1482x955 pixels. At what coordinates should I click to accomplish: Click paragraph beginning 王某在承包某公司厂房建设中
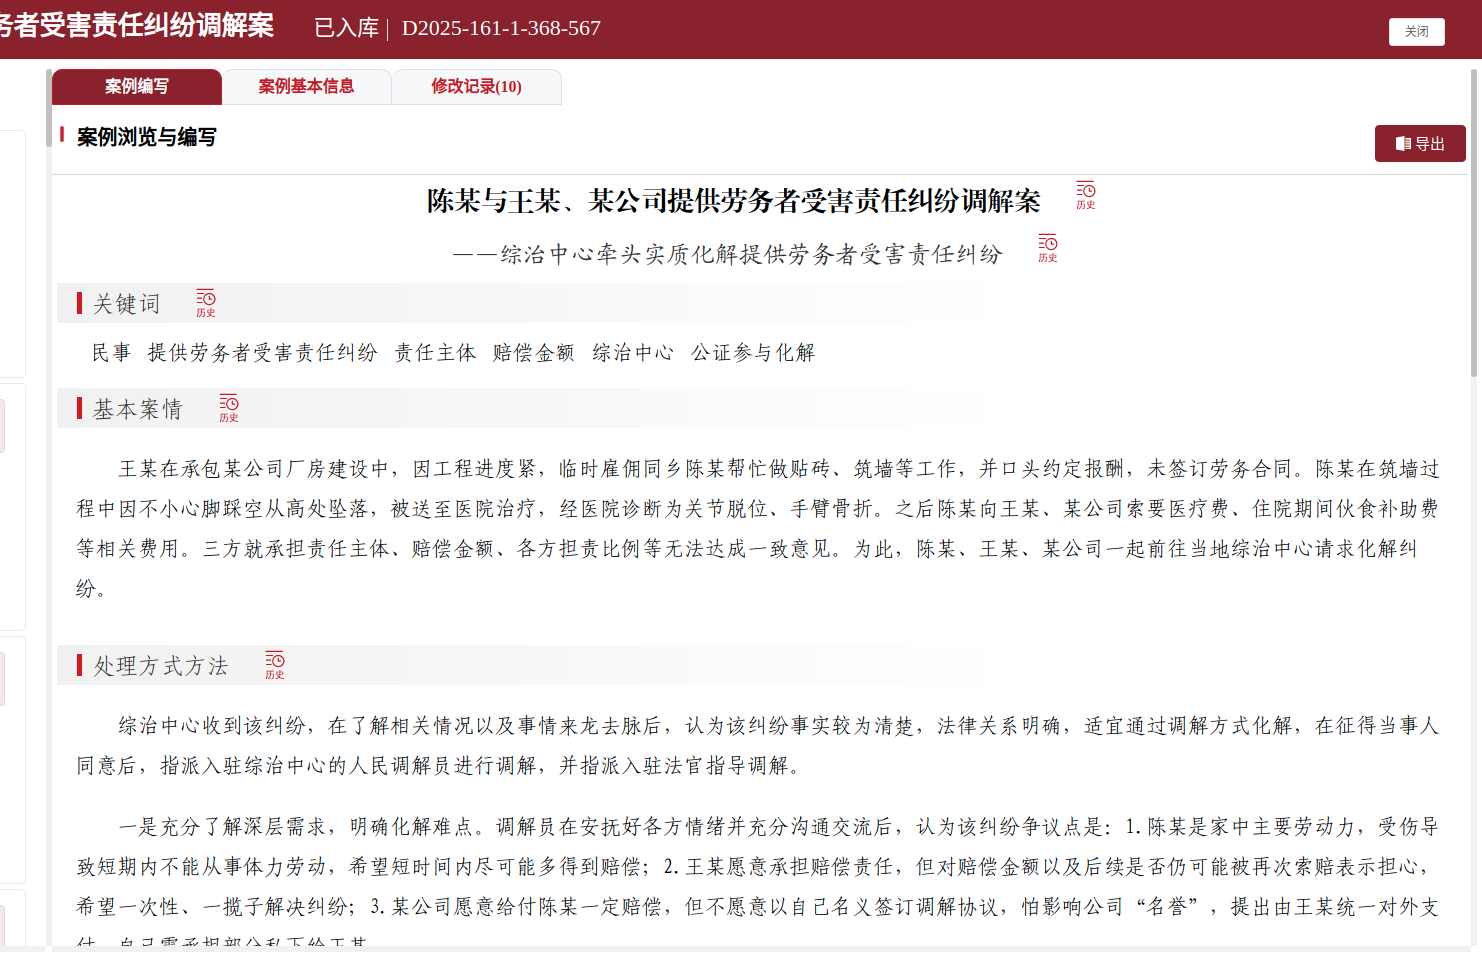point(758,529)
